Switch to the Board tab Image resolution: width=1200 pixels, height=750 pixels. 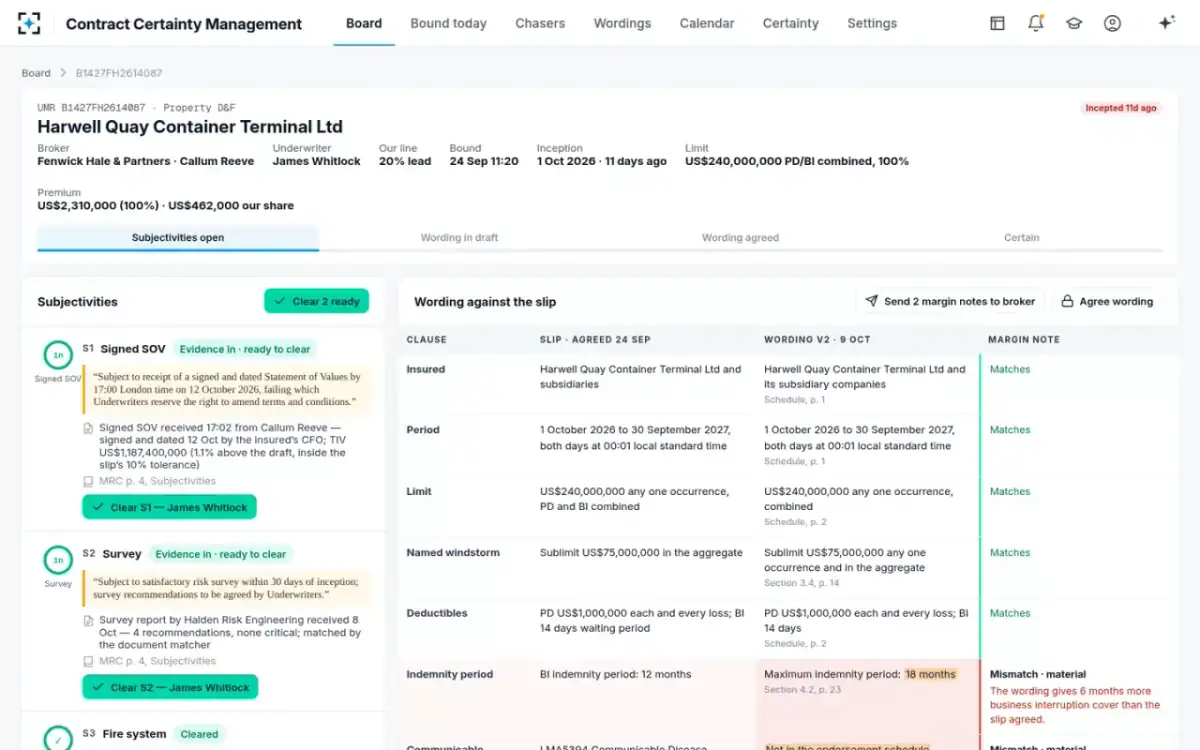click(364, 23)
